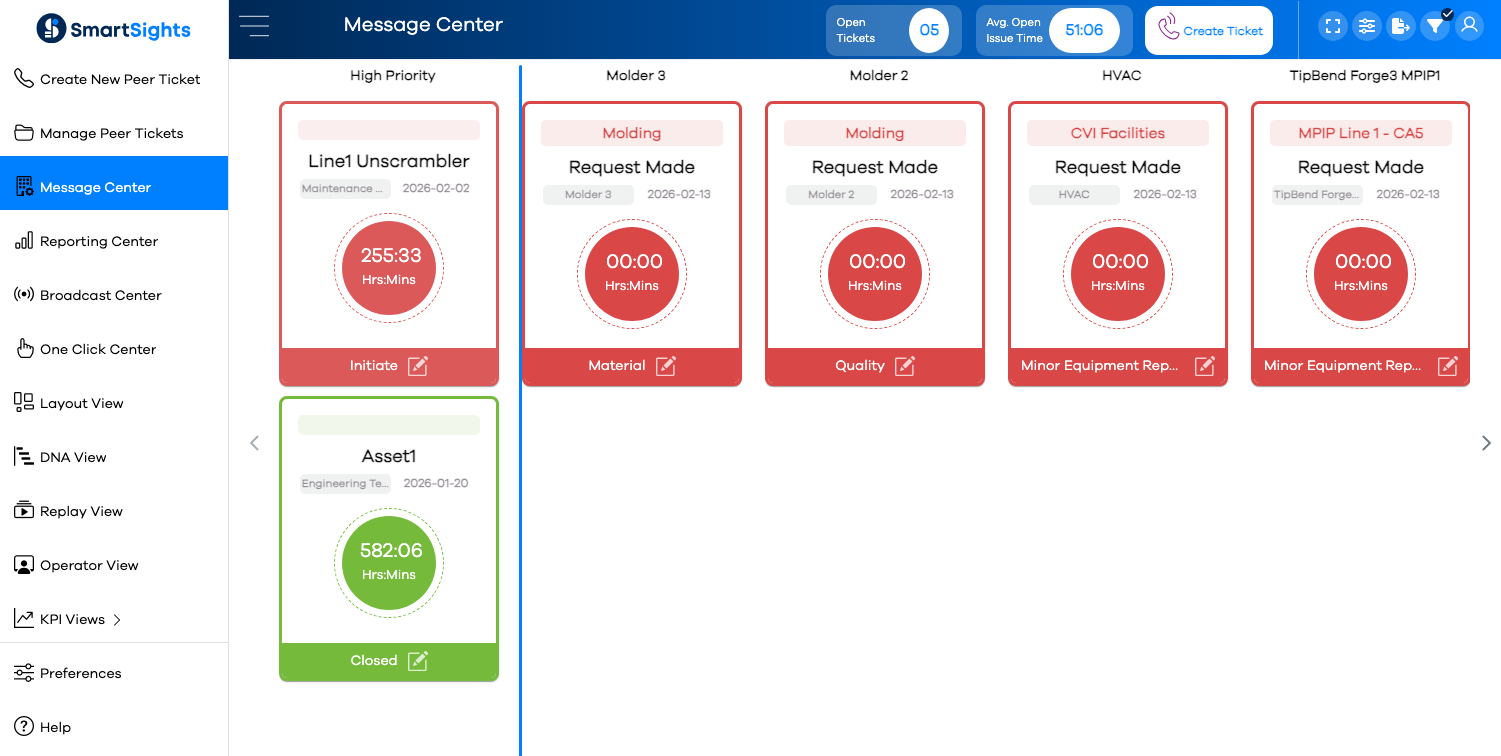Click the green 582:06 timer circle
The width and height of the screenshot is (1501, 756).
coord(389,563)
